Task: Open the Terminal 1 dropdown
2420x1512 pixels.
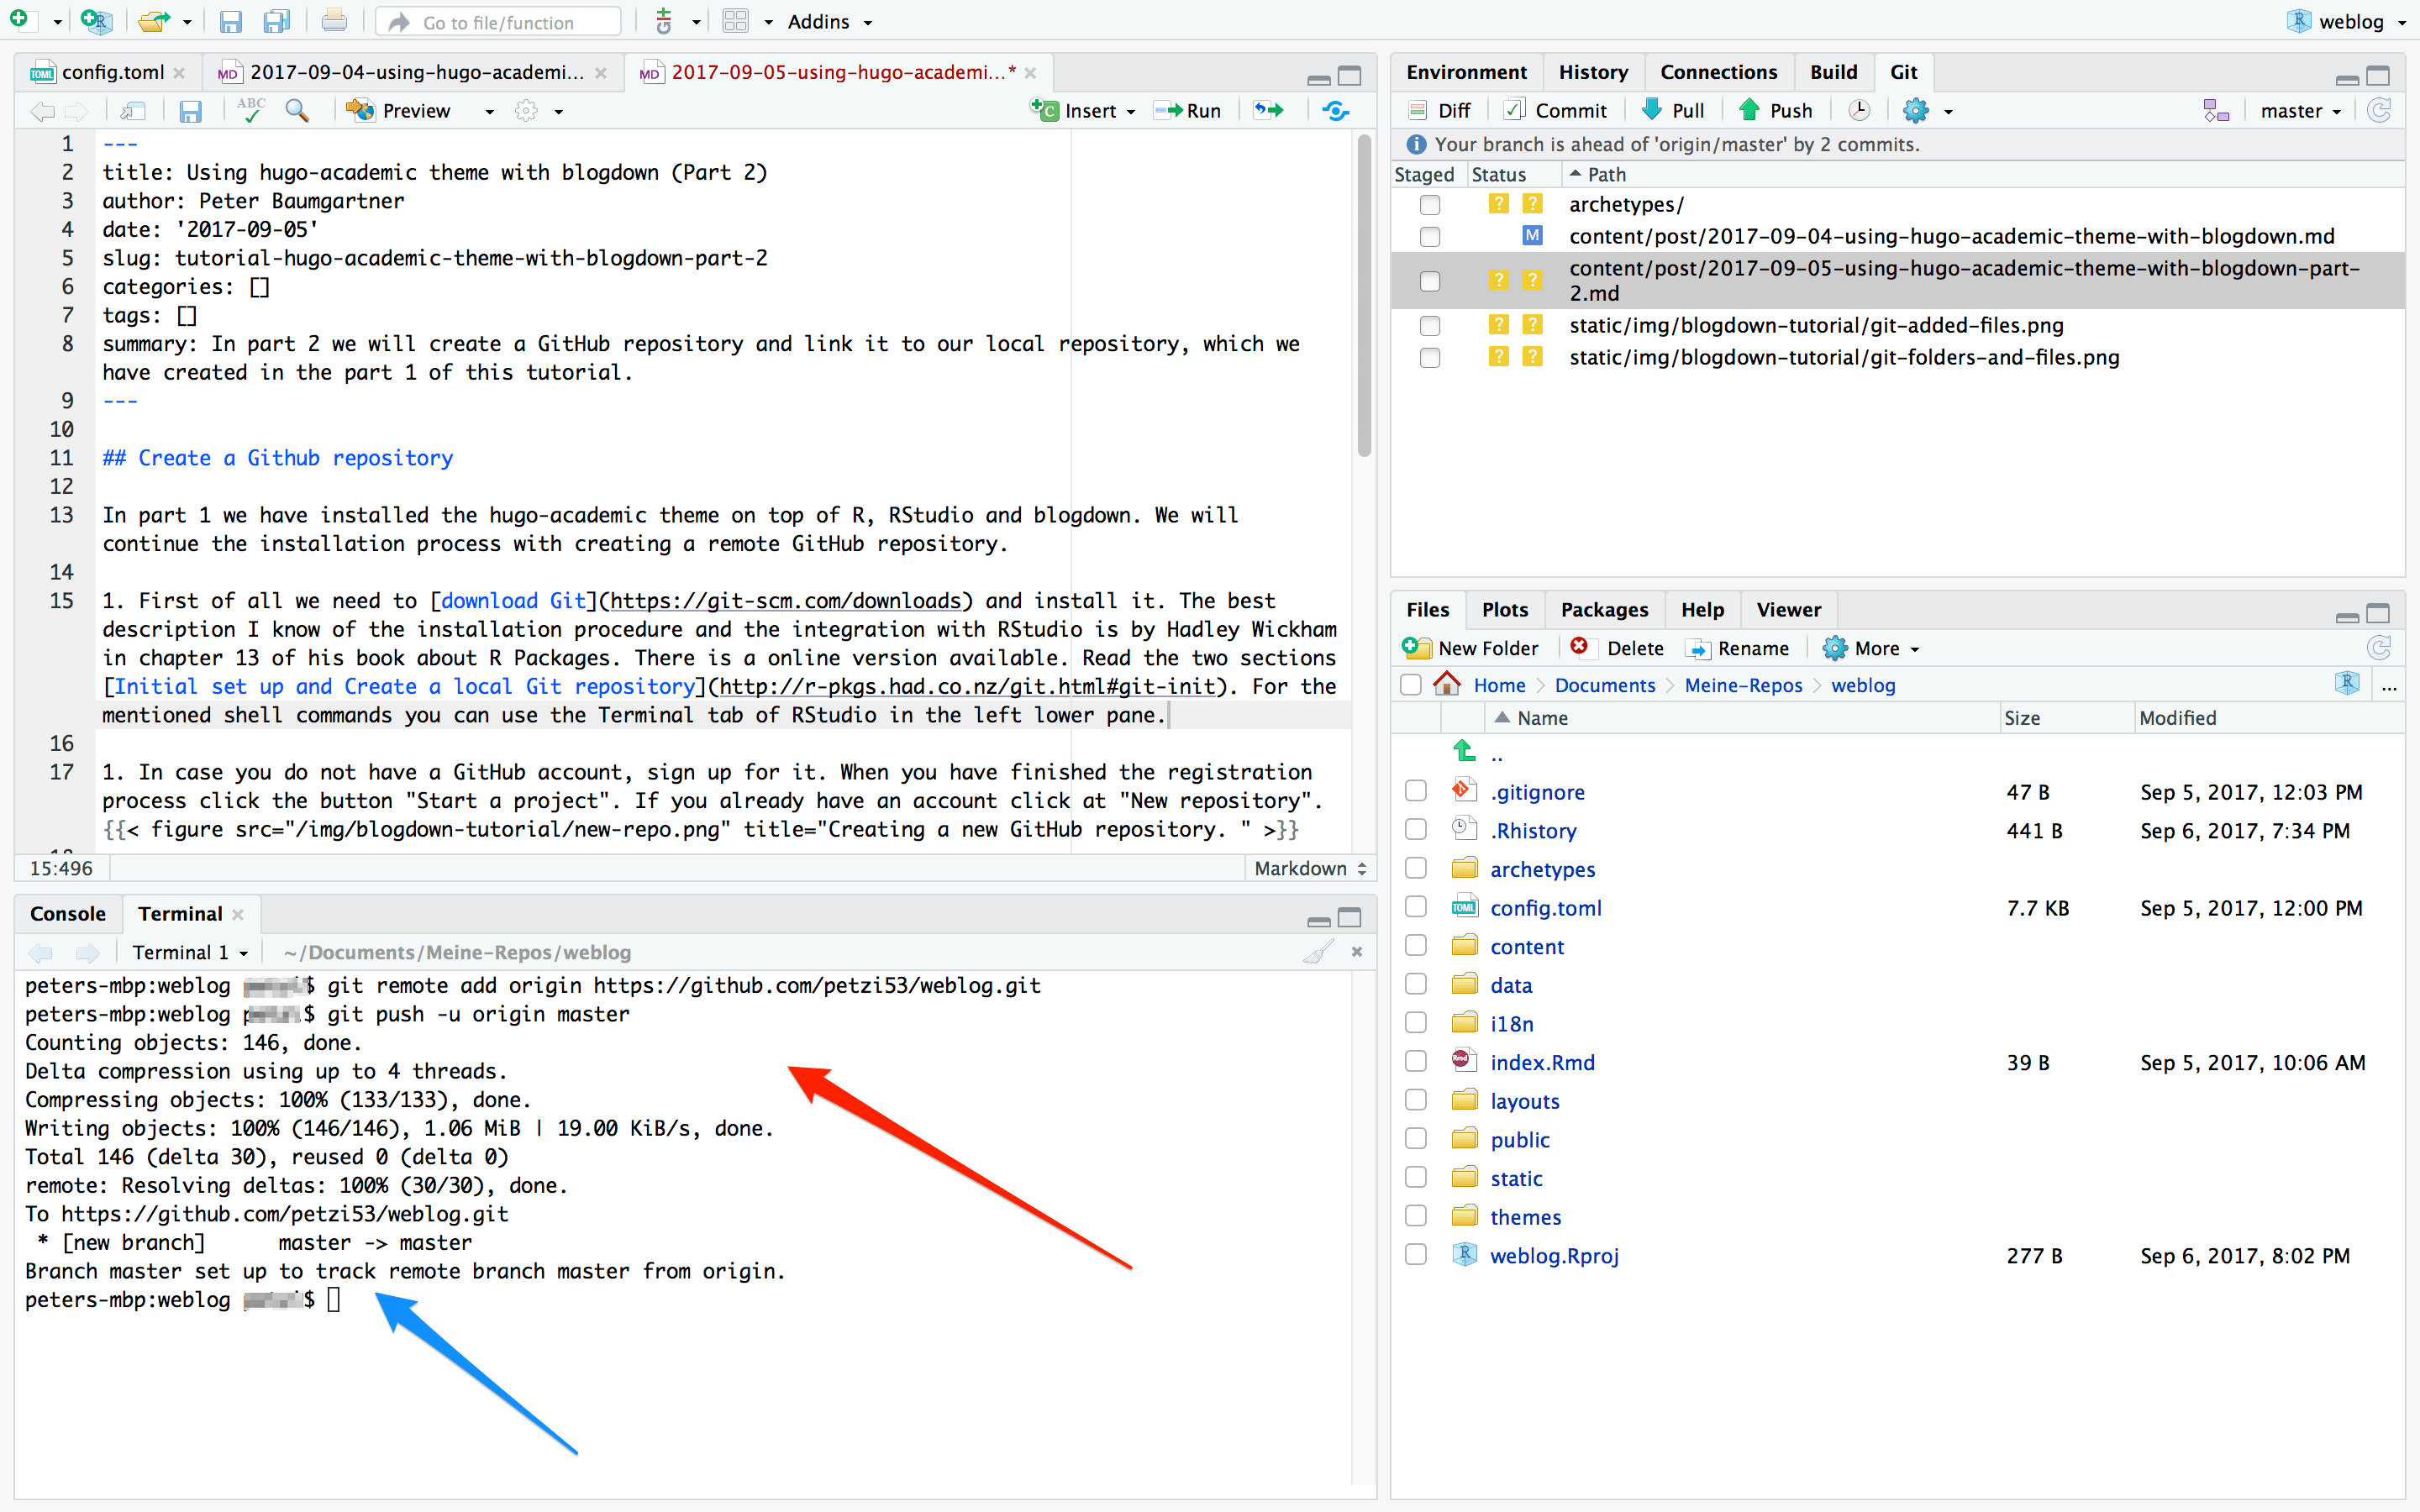Action: click(x=190, y=952)
